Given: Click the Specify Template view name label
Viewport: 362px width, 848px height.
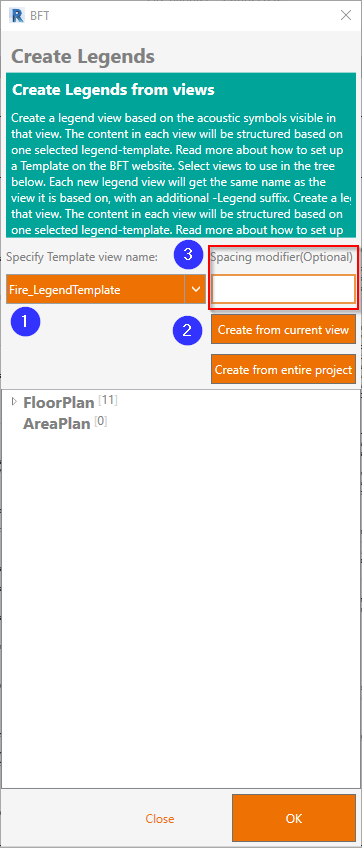Looking at the screenshot, I should 82,257.
